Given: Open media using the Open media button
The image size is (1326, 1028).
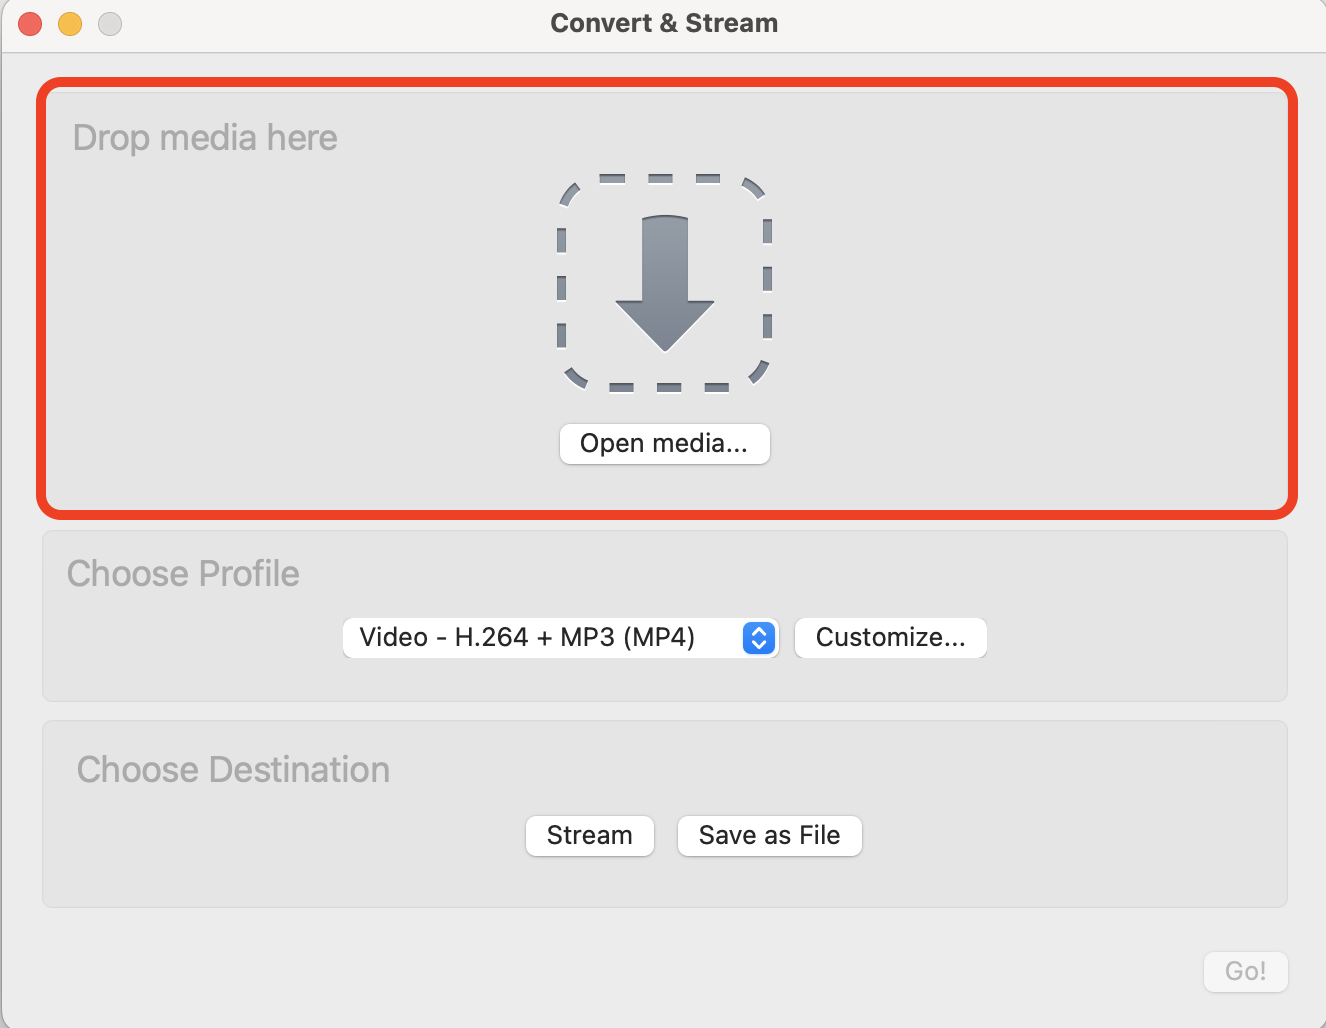Looking at the screenshot, I should (x=664, y=444).
